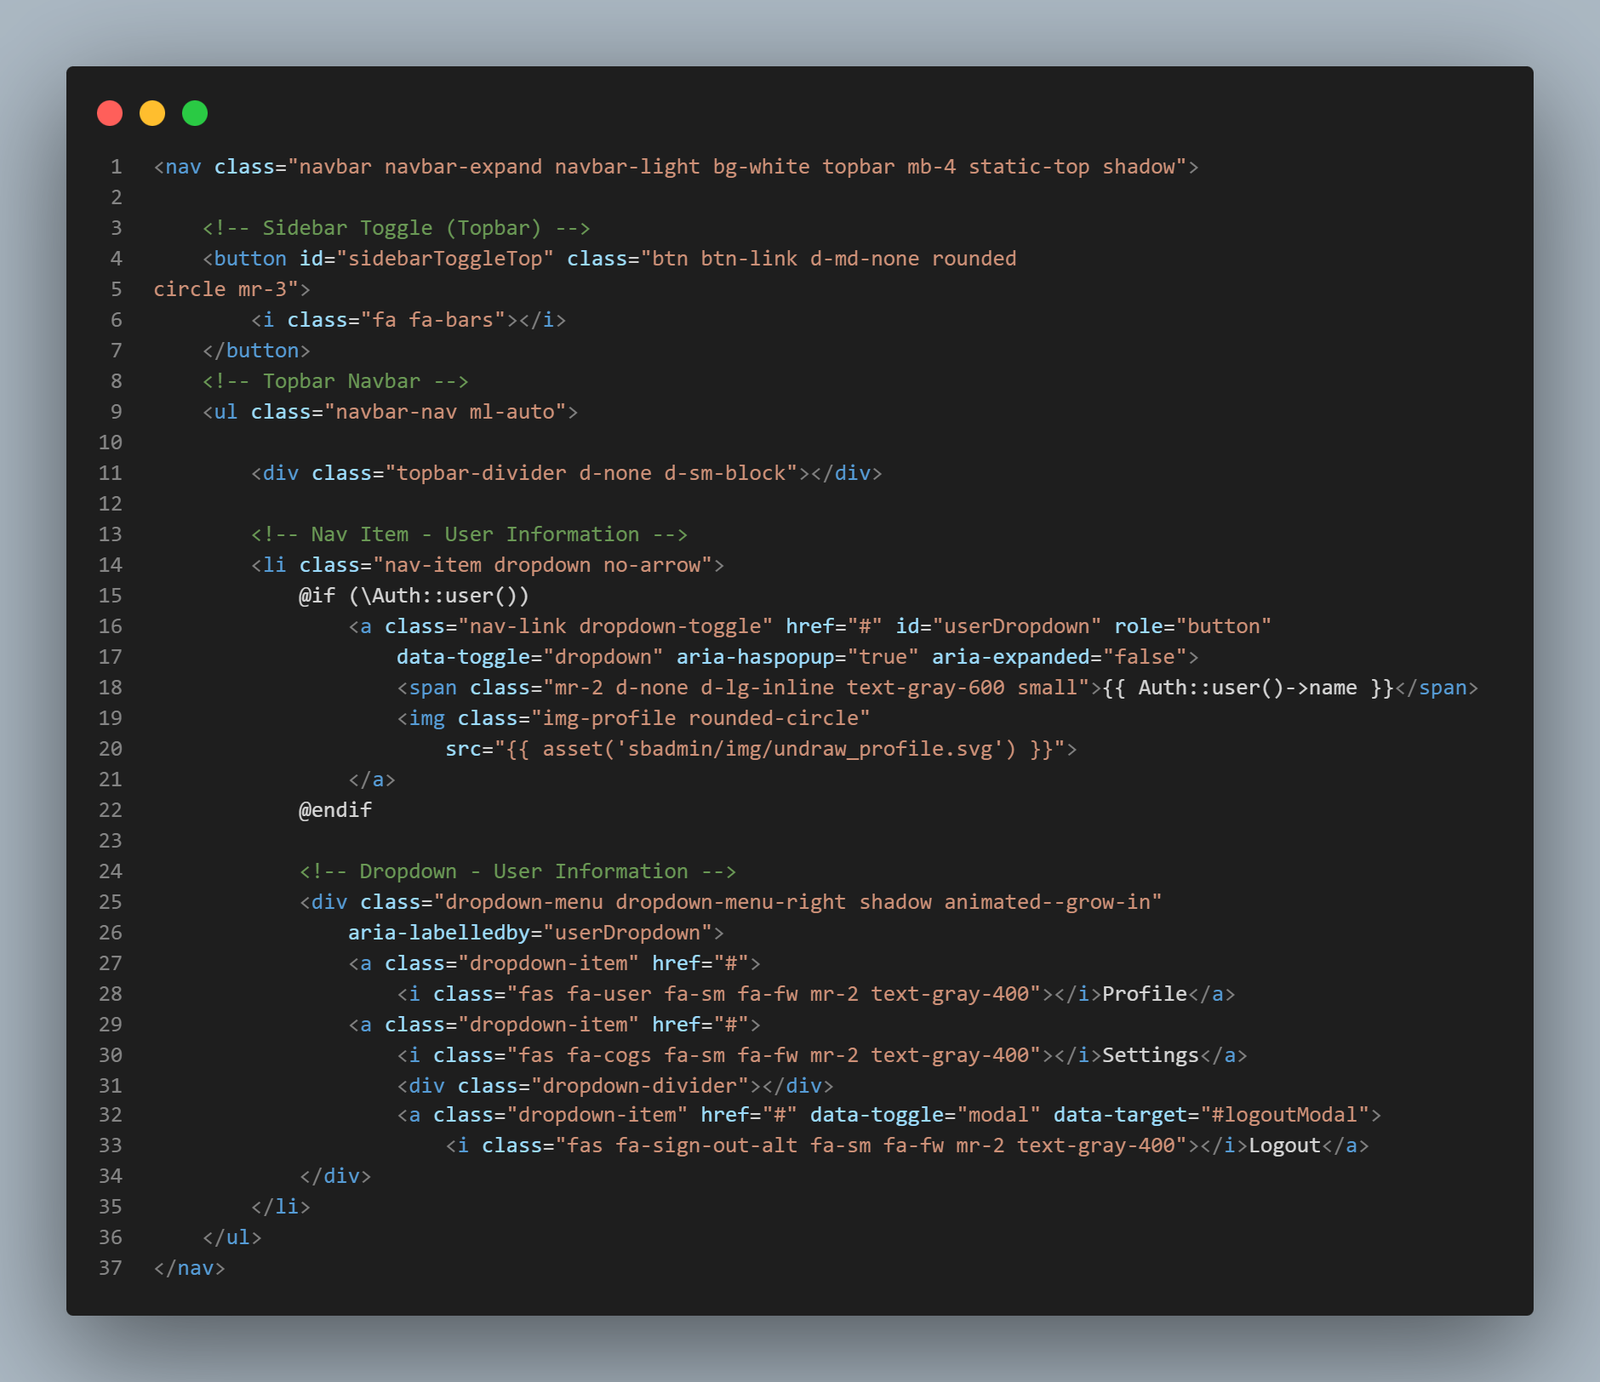Click the aria-labelledby="userDropdown" attribute
The width and height of the screenshot is (1600, 1382).
point(530,933)
